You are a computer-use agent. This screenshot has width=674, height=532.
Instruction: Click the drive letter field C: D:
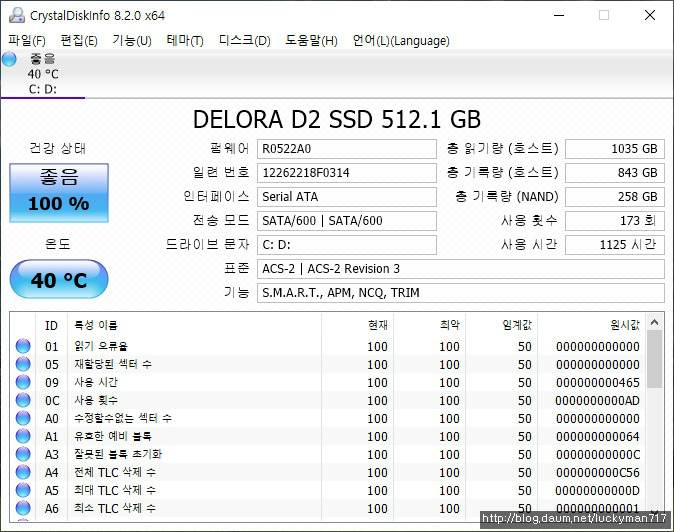[x=347, y=245]
